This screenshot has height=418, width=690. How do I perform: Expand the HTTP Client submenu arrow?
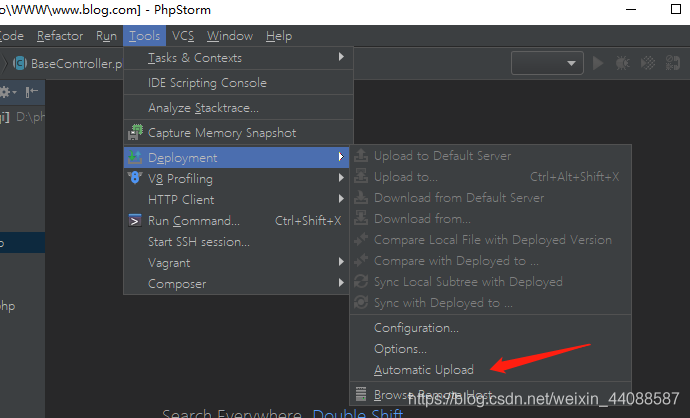click(341, 199)
